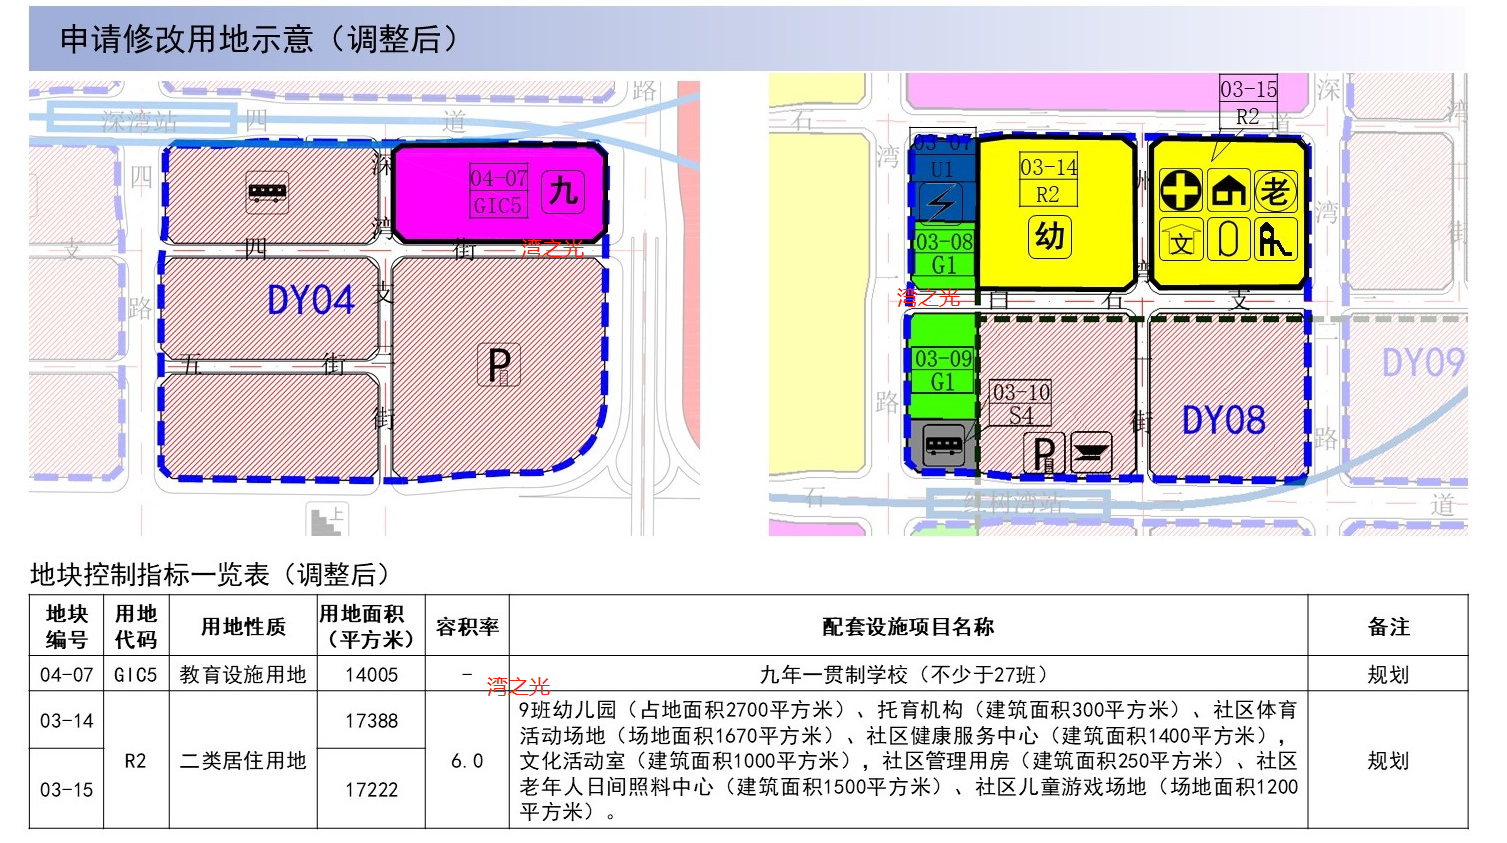
Task: Click the bus icon on gray parcel
Action: [942, 443]
